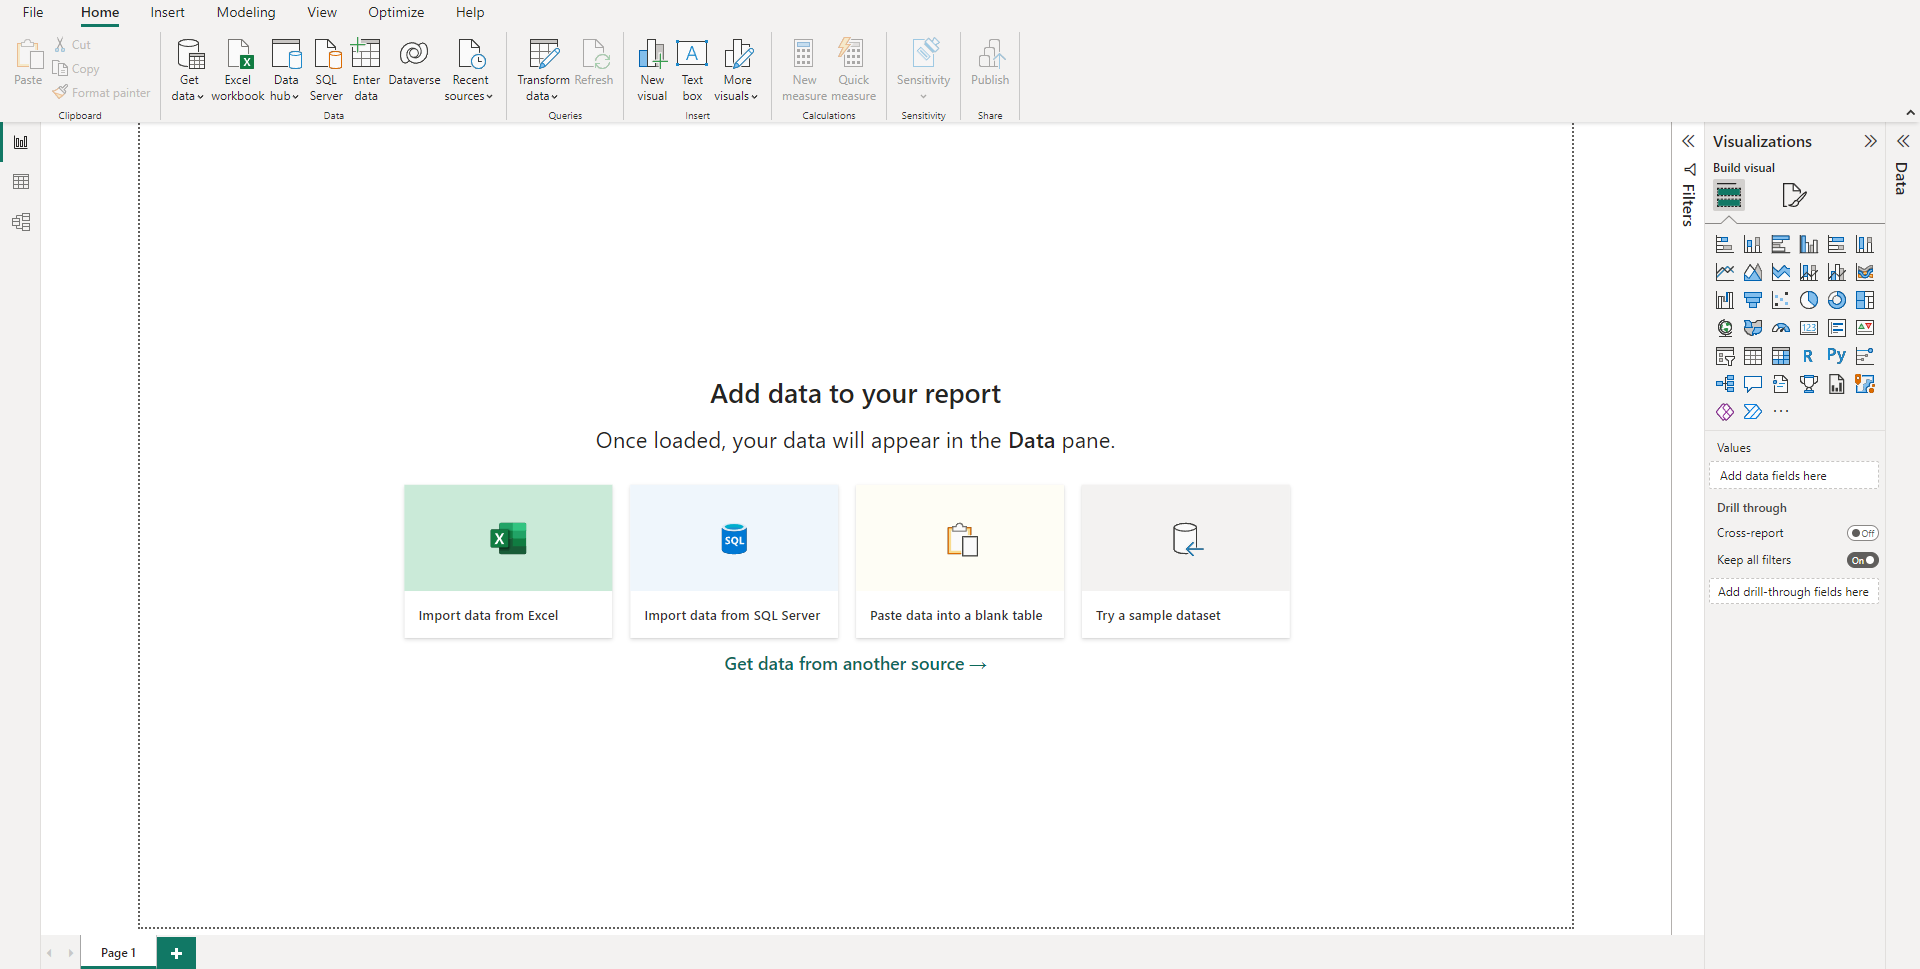Select the Q&A speech bubble visual
Screen dimensions: 1920x969
tap(1753, 384)
